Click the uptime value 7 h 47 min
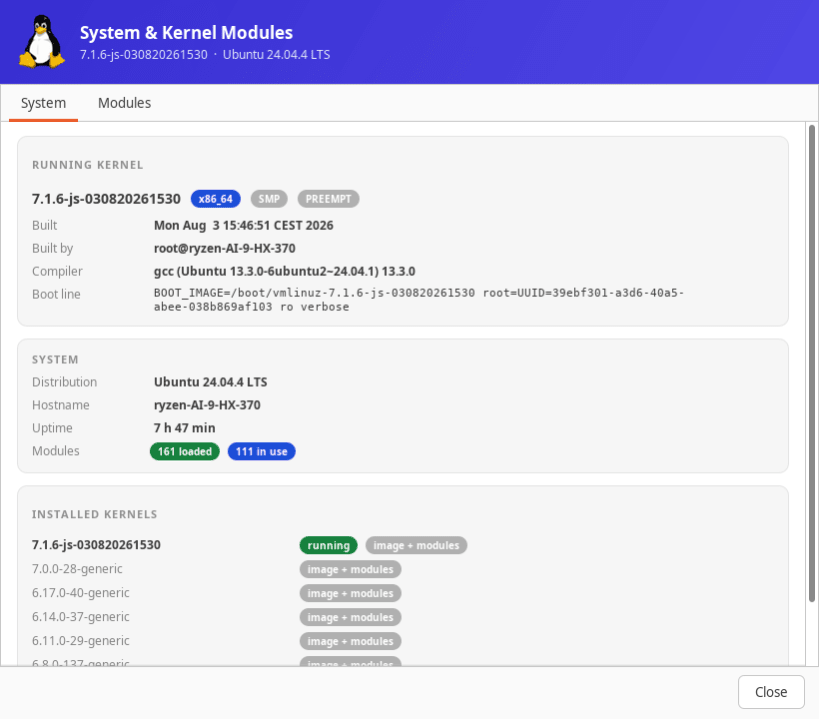Image resolution: width=819 pixels, height=719 pixels. pyautogui.click(x=184, y=428)
